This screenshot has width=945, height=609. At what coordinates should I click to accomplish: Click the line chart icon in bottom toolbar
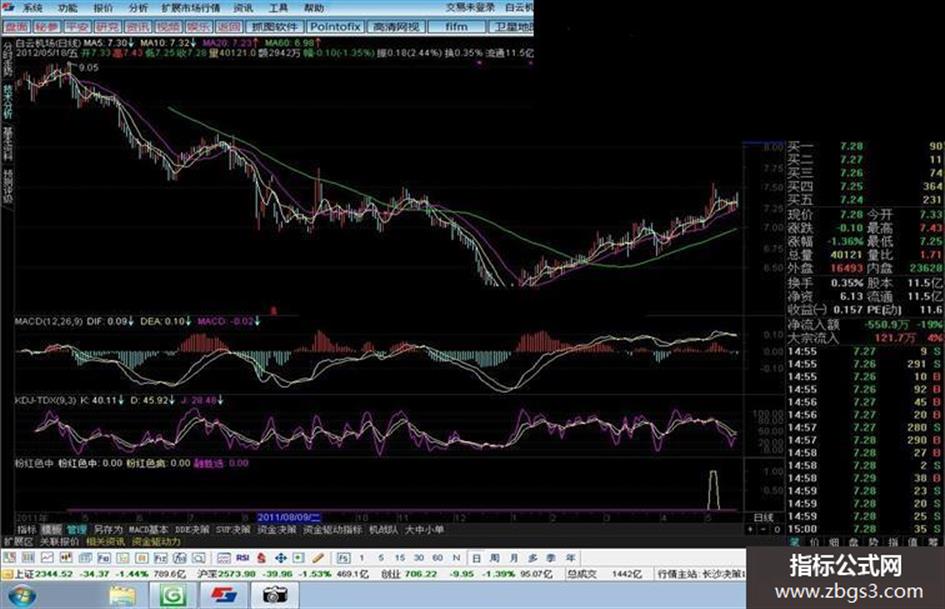pos(47,558)
